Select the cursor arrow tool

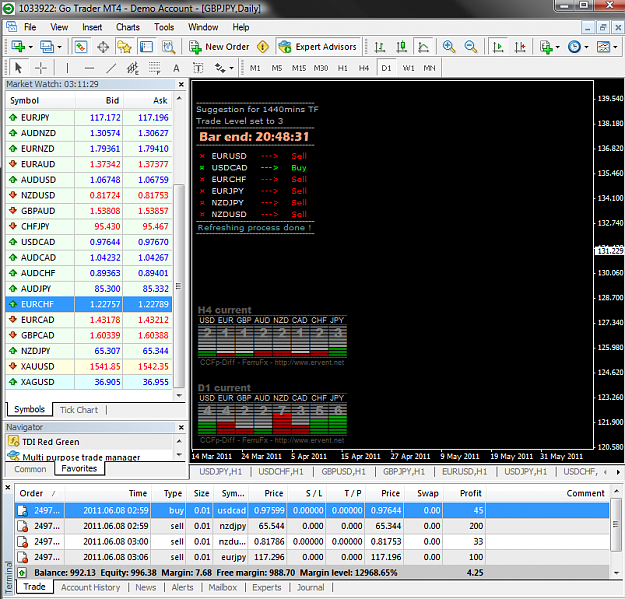[18, 68]
